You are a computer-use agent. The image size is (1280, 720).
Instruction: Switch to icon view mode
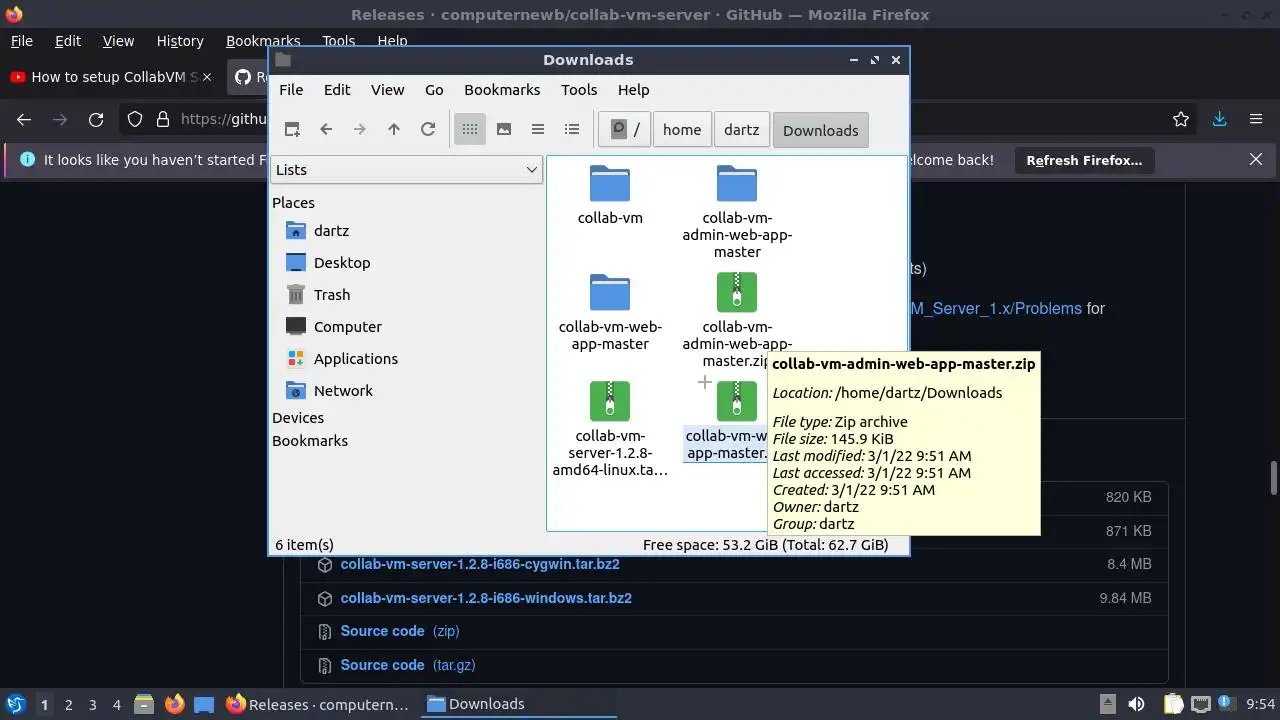point(470,129)
